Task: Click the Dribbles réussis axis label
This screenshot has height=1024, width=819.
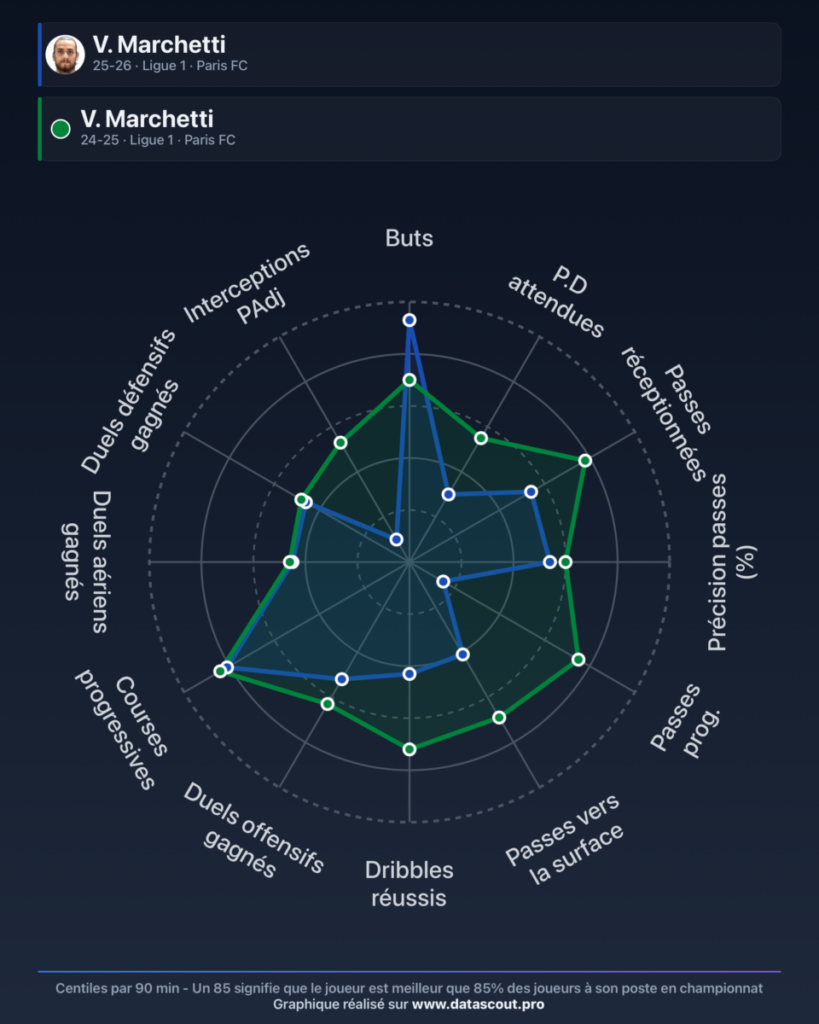Action: (x=410, y=884)
